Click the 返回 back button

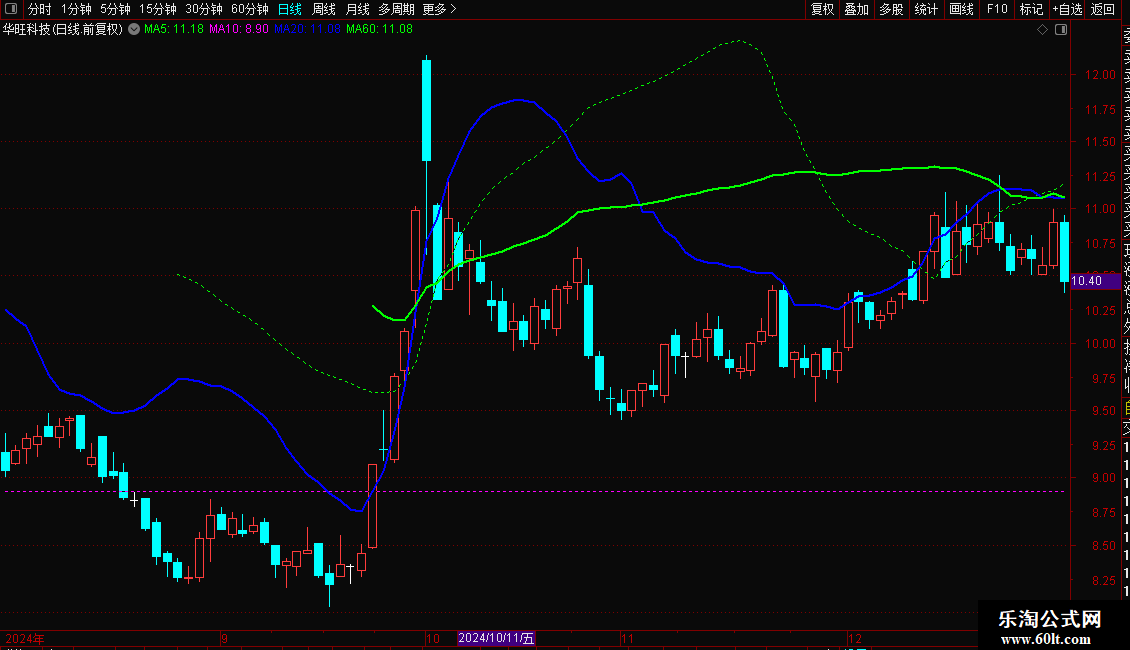(x=1103, y=9)
